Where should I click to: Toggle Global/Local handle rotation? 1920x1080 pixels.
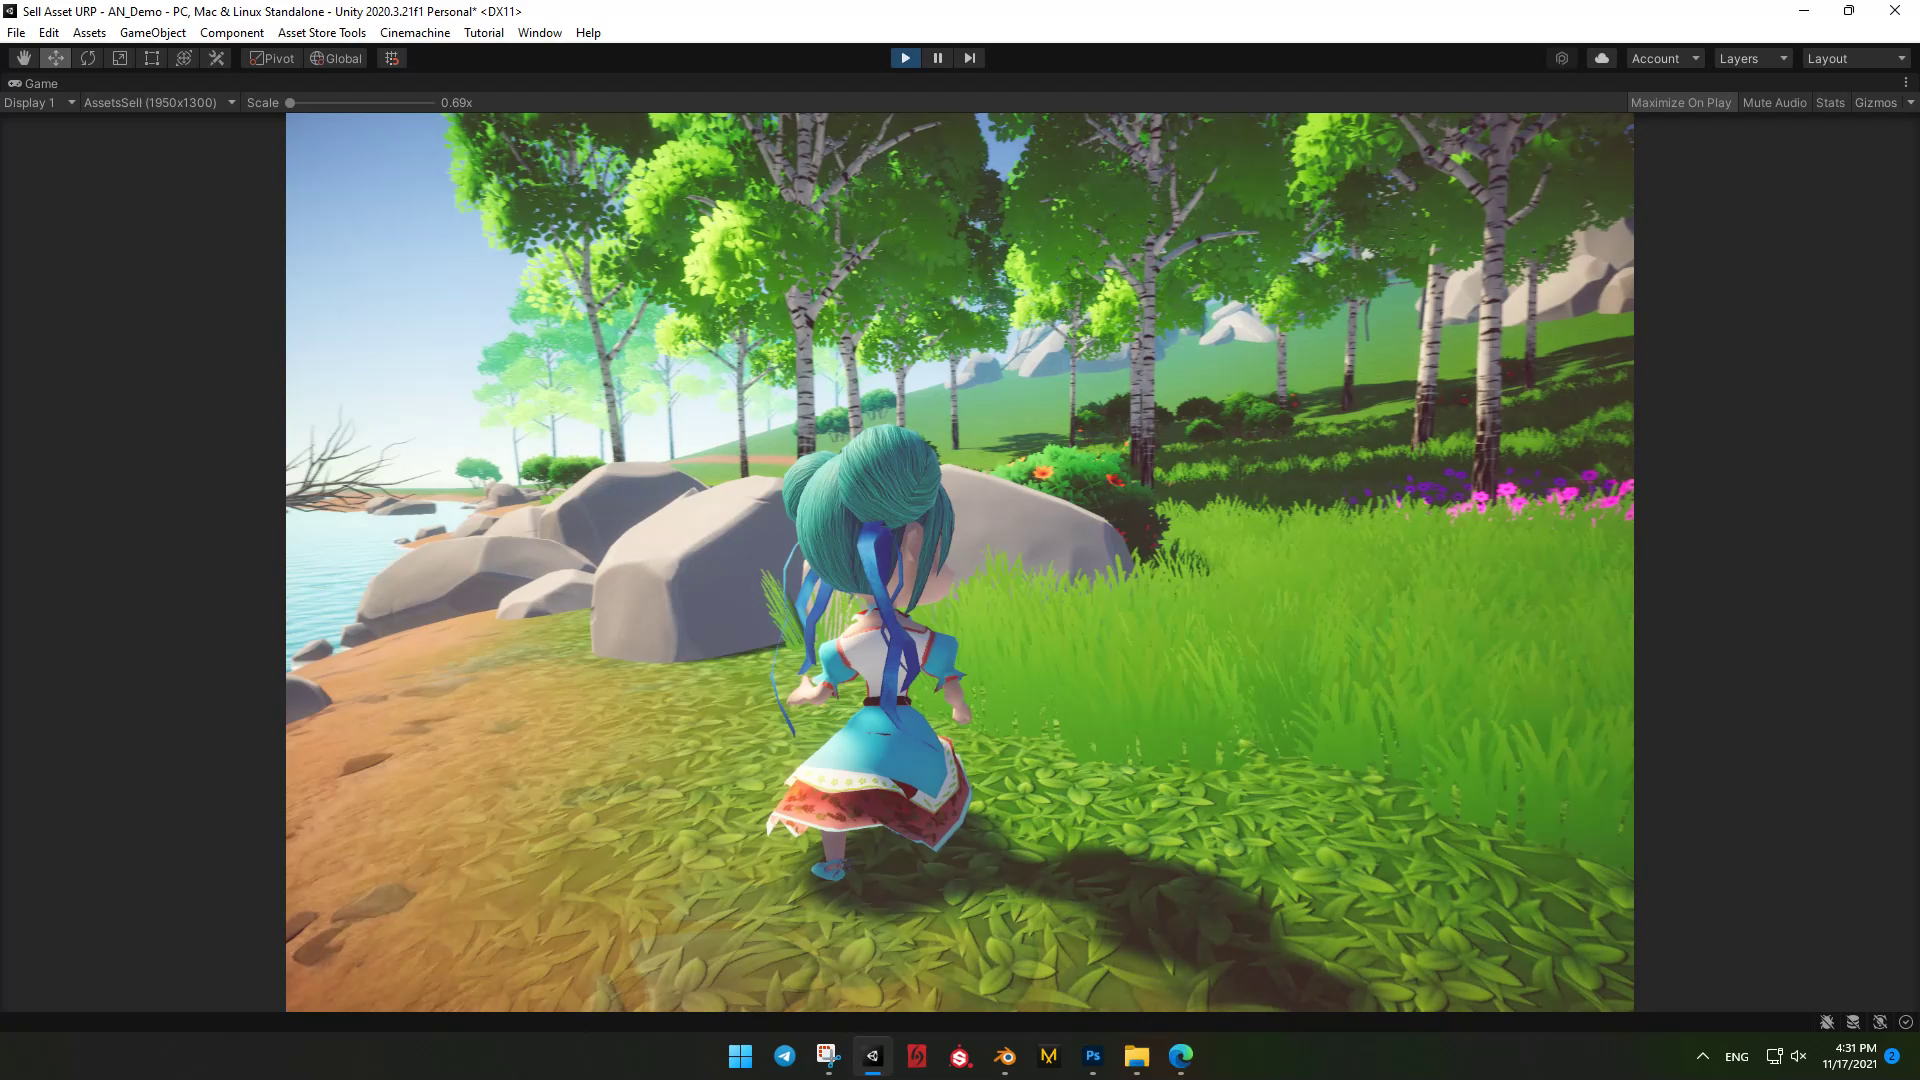click(x=336, y=58)
